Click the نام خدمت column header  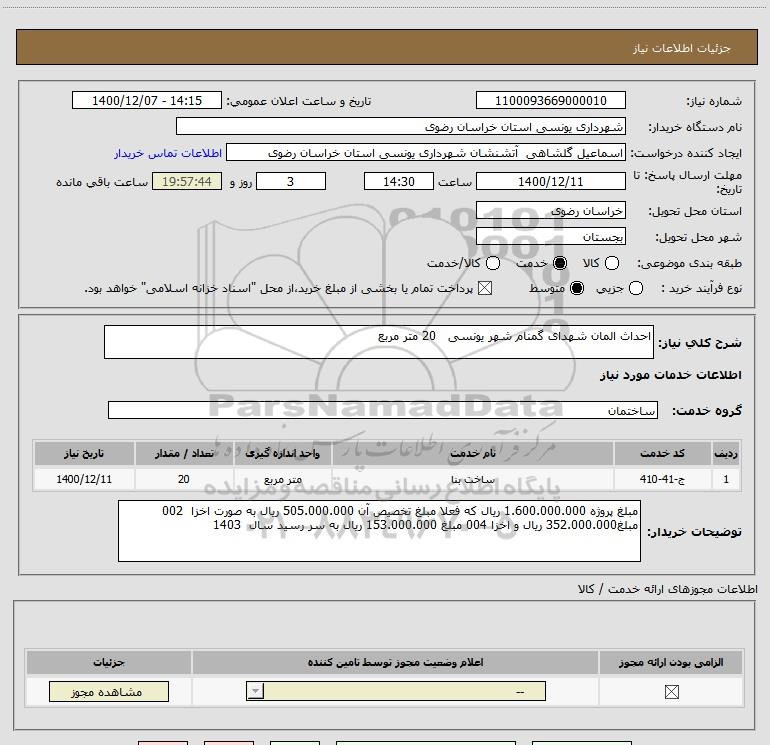[x=472, y=453]
